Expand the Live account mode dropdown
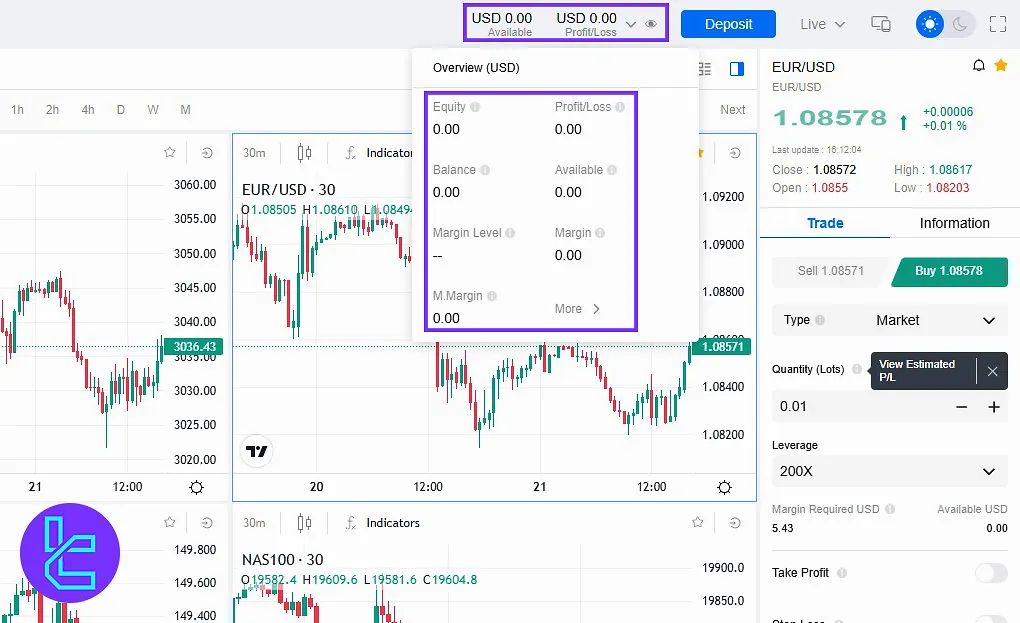 tap(822, 24)
